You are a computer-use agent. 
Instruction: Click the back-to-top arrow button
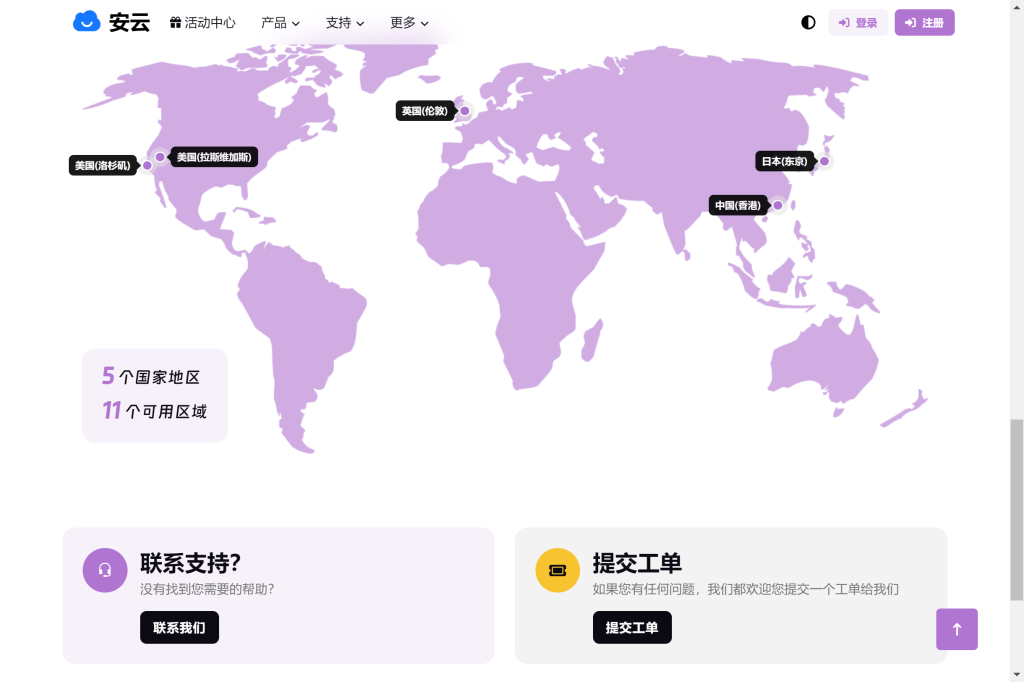click(957, 629)
